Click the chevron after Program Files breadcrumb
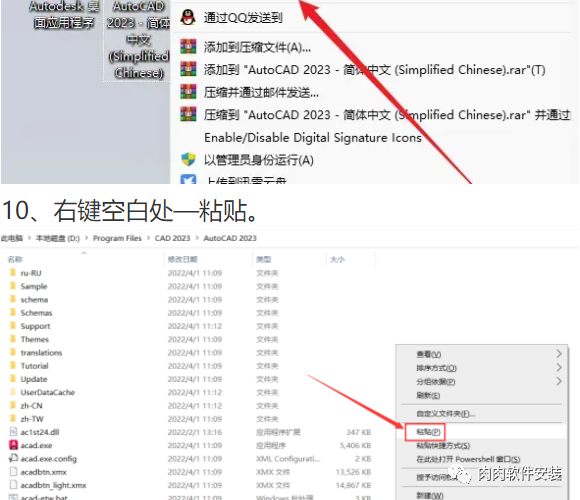The width and height of the screenshot is (580, 500). tap(148, 238)
